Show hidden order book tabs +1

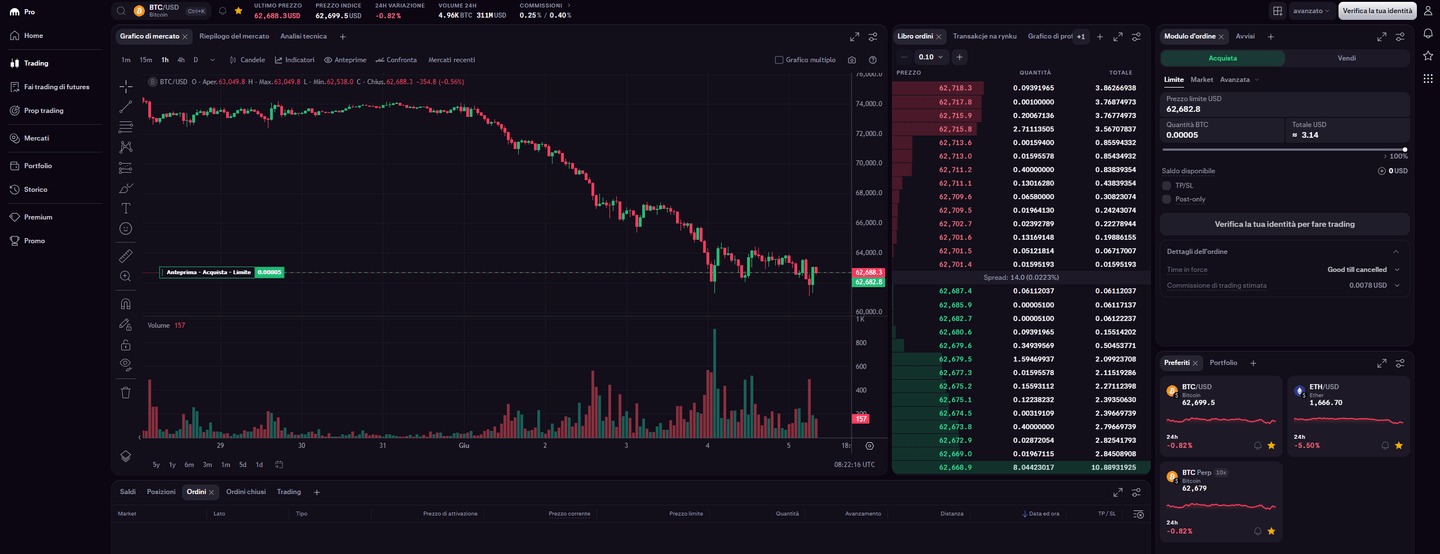[1080, 36]
